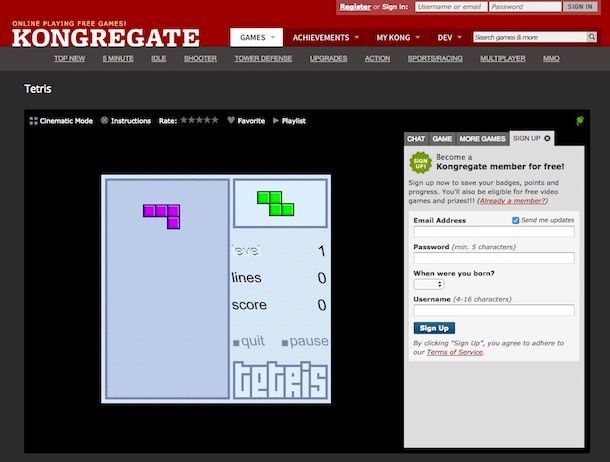
Task: Click the tetris logo in the game
Action: pyautogui.click(x=280, y=380)
